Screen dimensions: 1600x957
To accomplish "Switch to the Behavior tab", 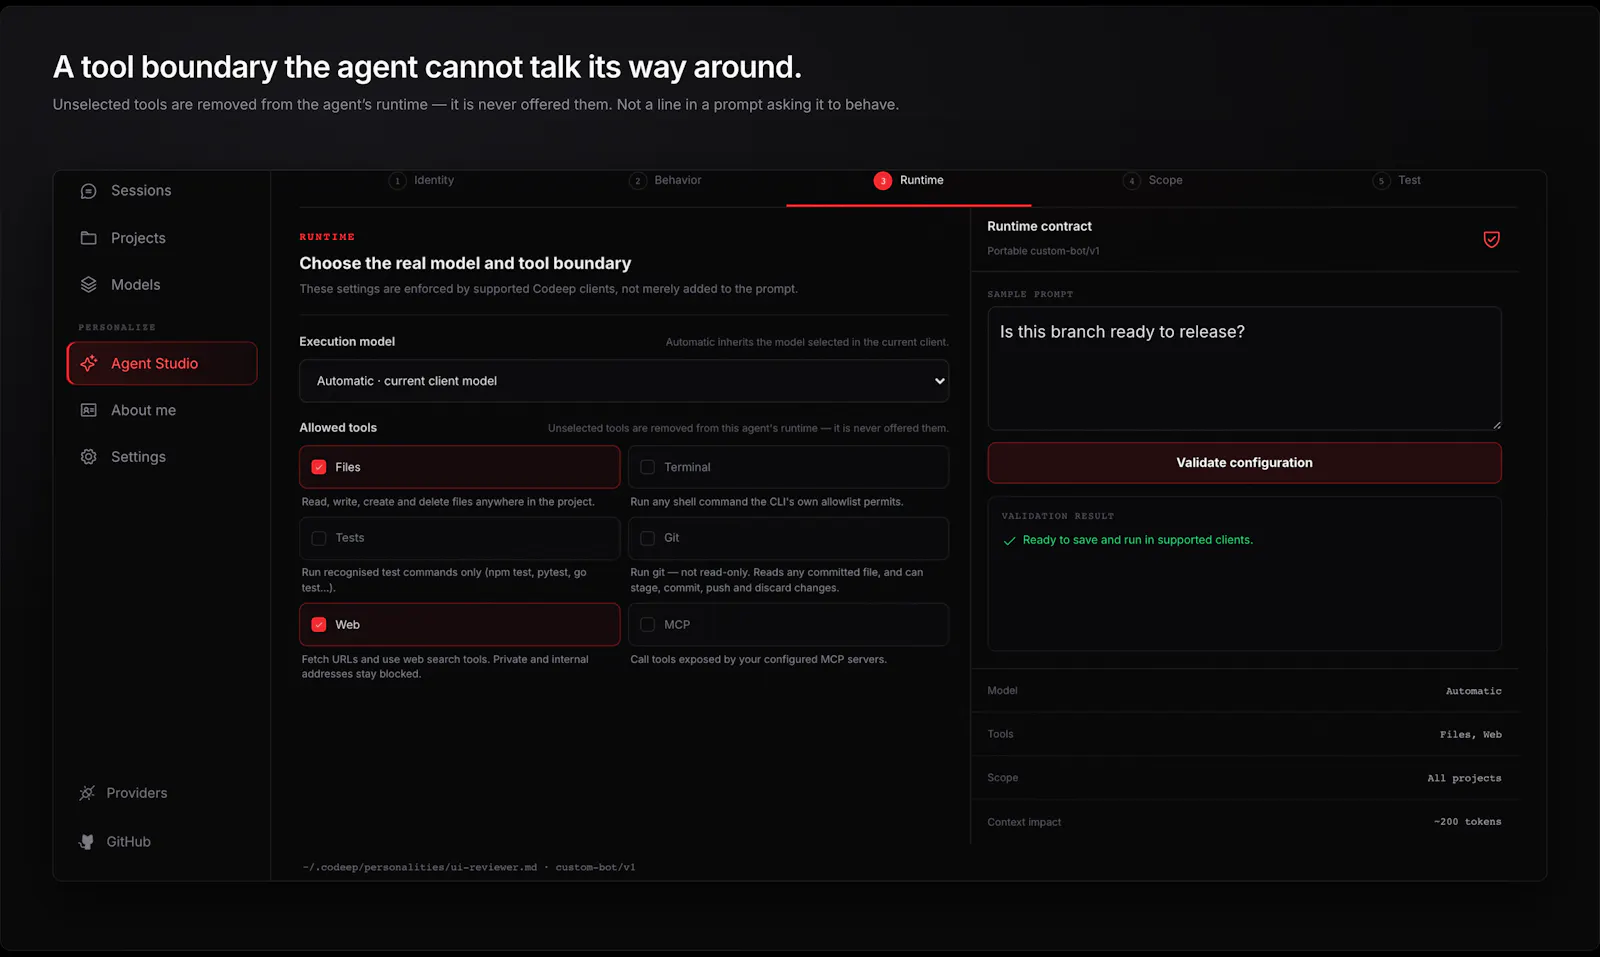I will [678, 181].
